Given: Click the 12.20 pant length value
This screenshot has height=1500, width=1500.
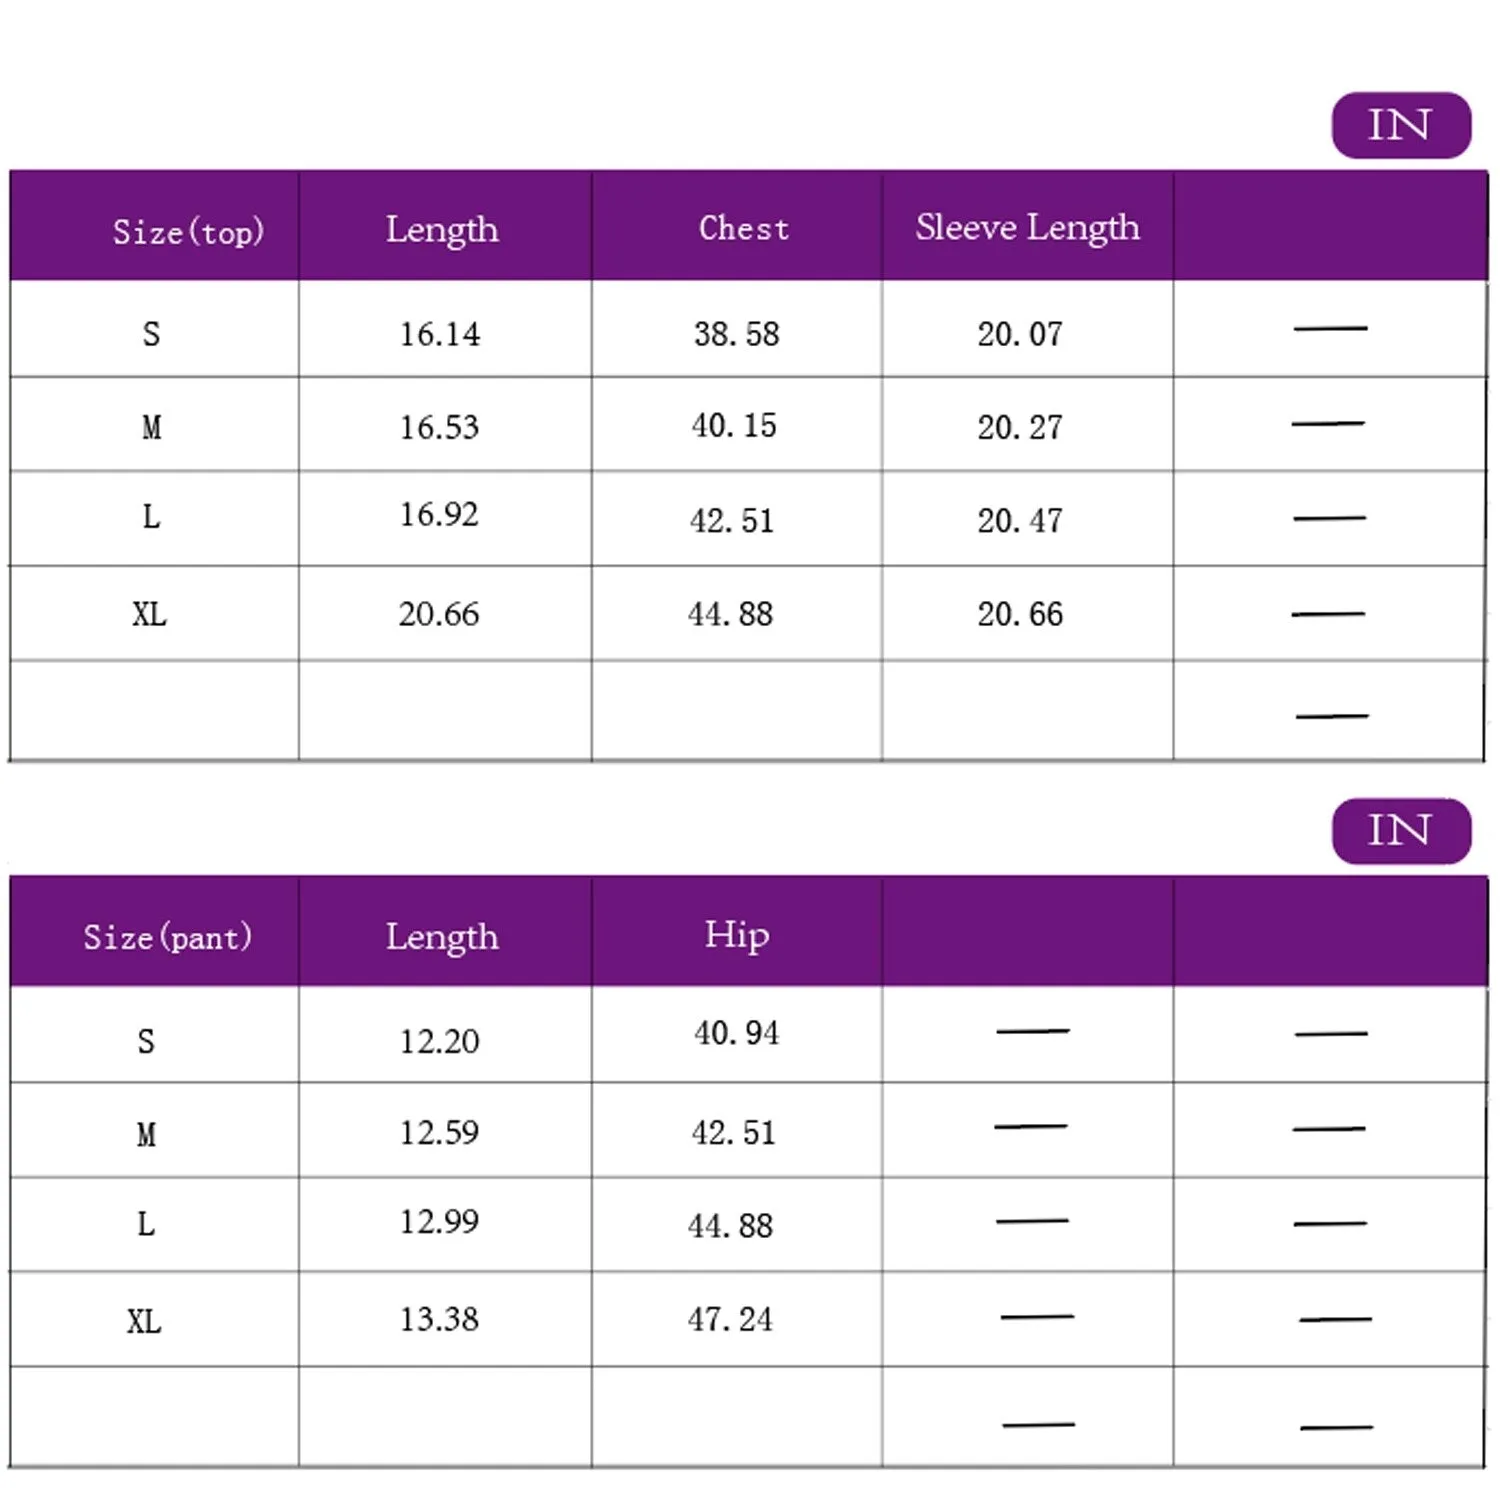Looking at the screenshot, I should 439,1042.
